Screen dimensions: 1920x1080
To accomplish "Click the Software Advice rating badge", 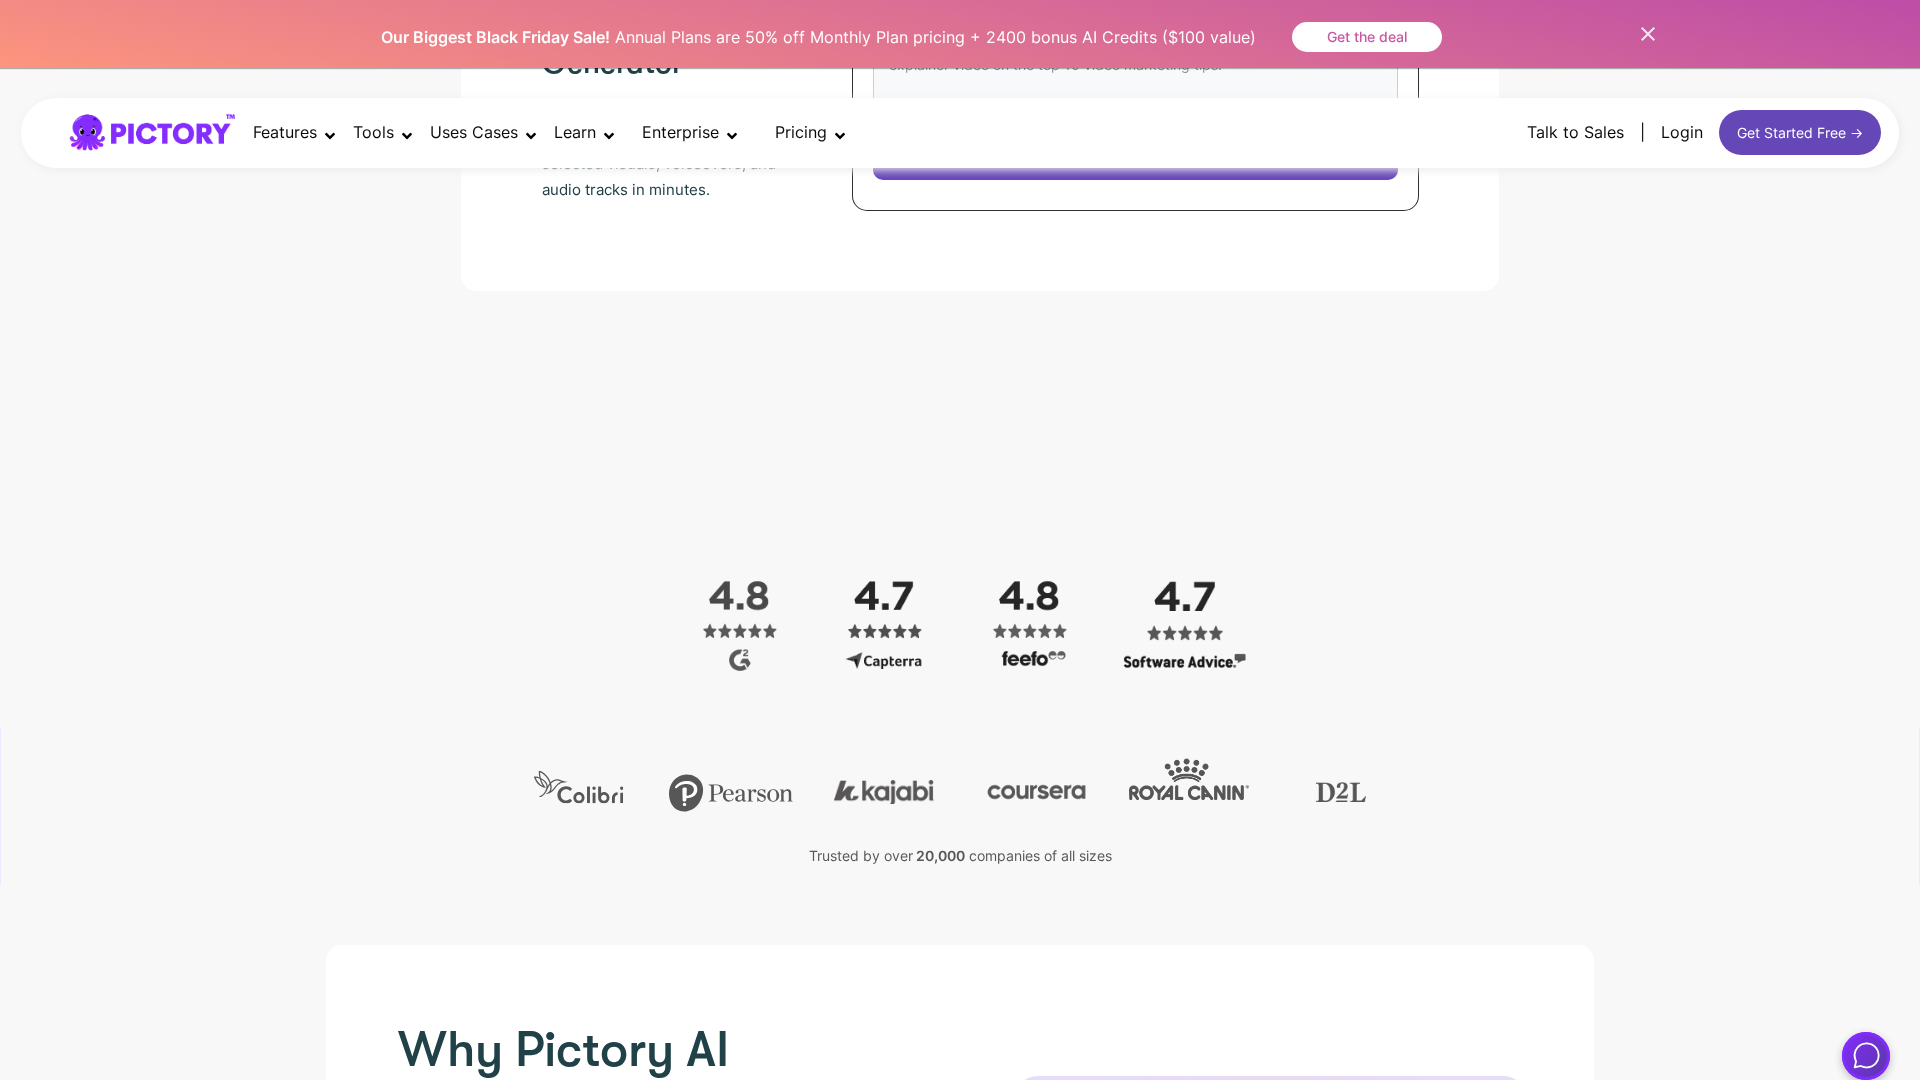I will click(x=1184, y=661).
